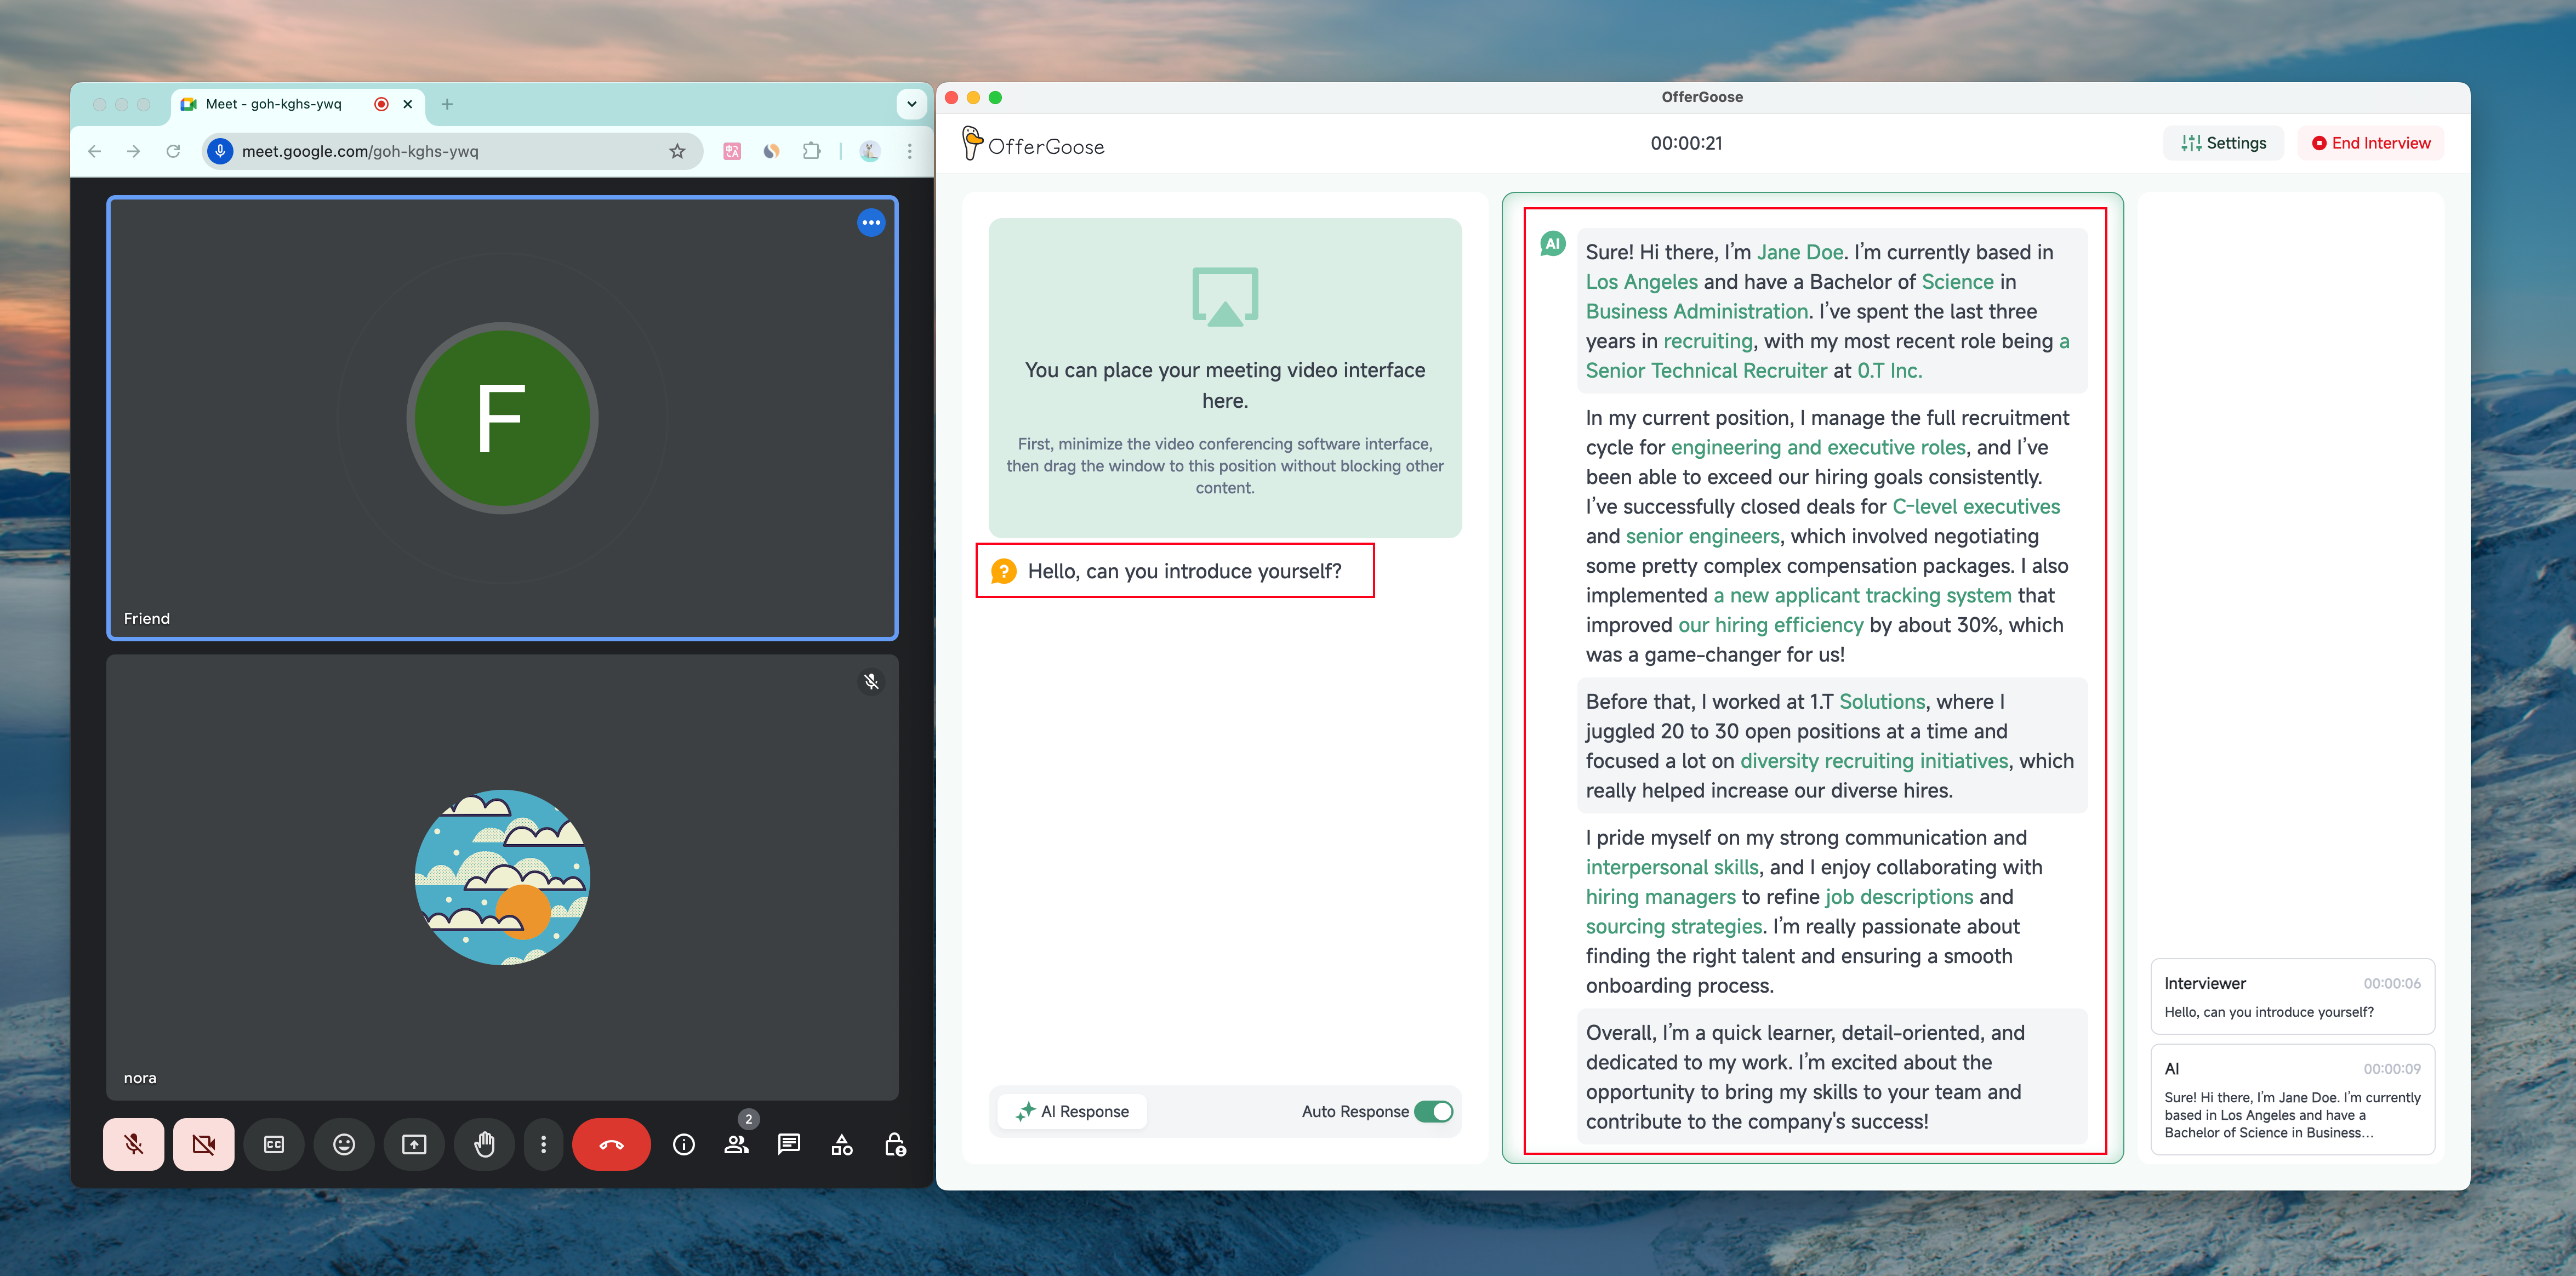Select the Meet goh-kghs-ywq browser tab

[274, 104]
